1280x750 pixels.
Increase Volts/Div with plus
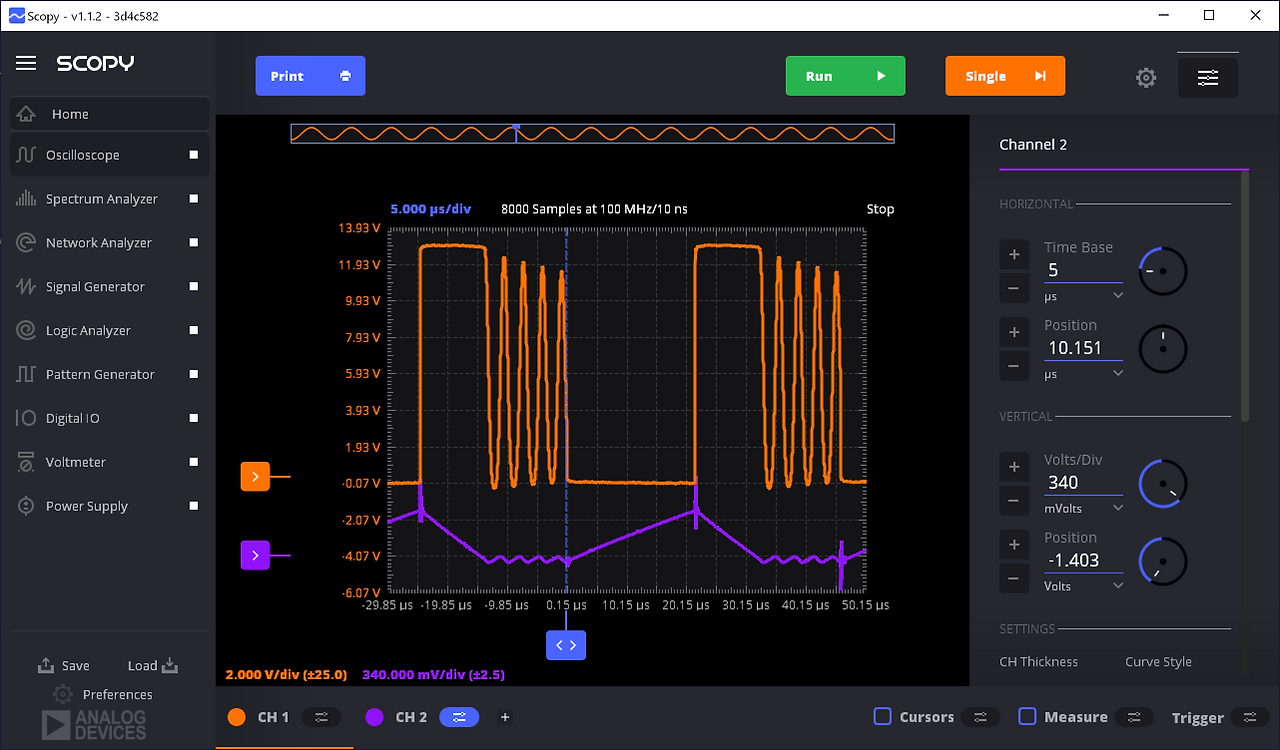1014,467
